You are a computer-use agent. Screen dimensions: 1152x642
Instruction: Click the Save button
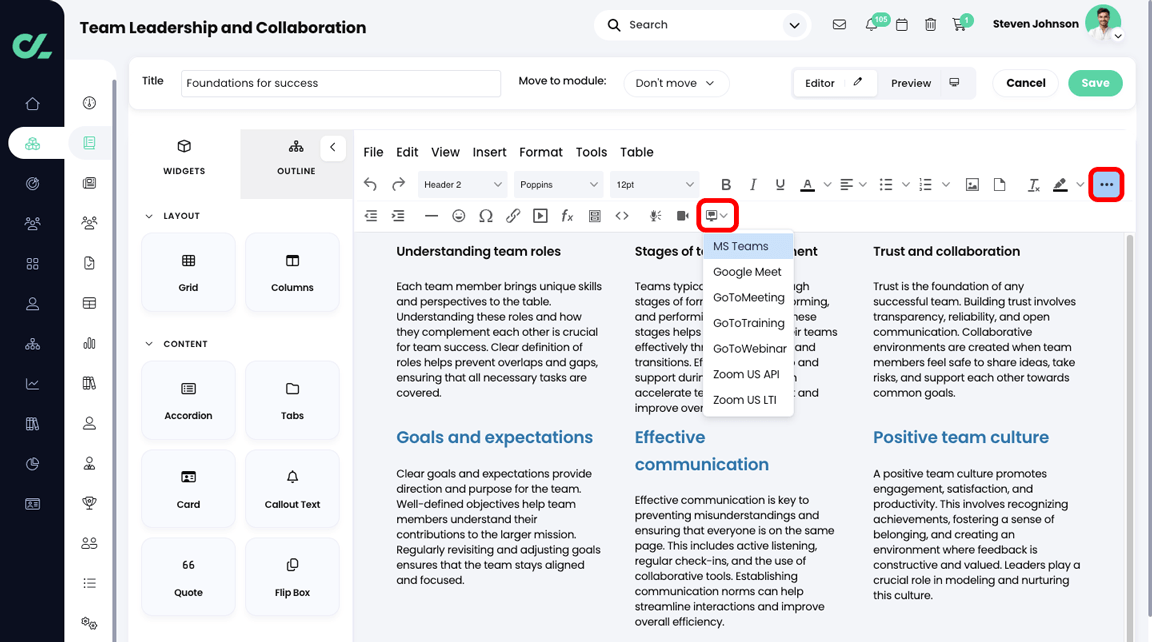[1095, 83]
